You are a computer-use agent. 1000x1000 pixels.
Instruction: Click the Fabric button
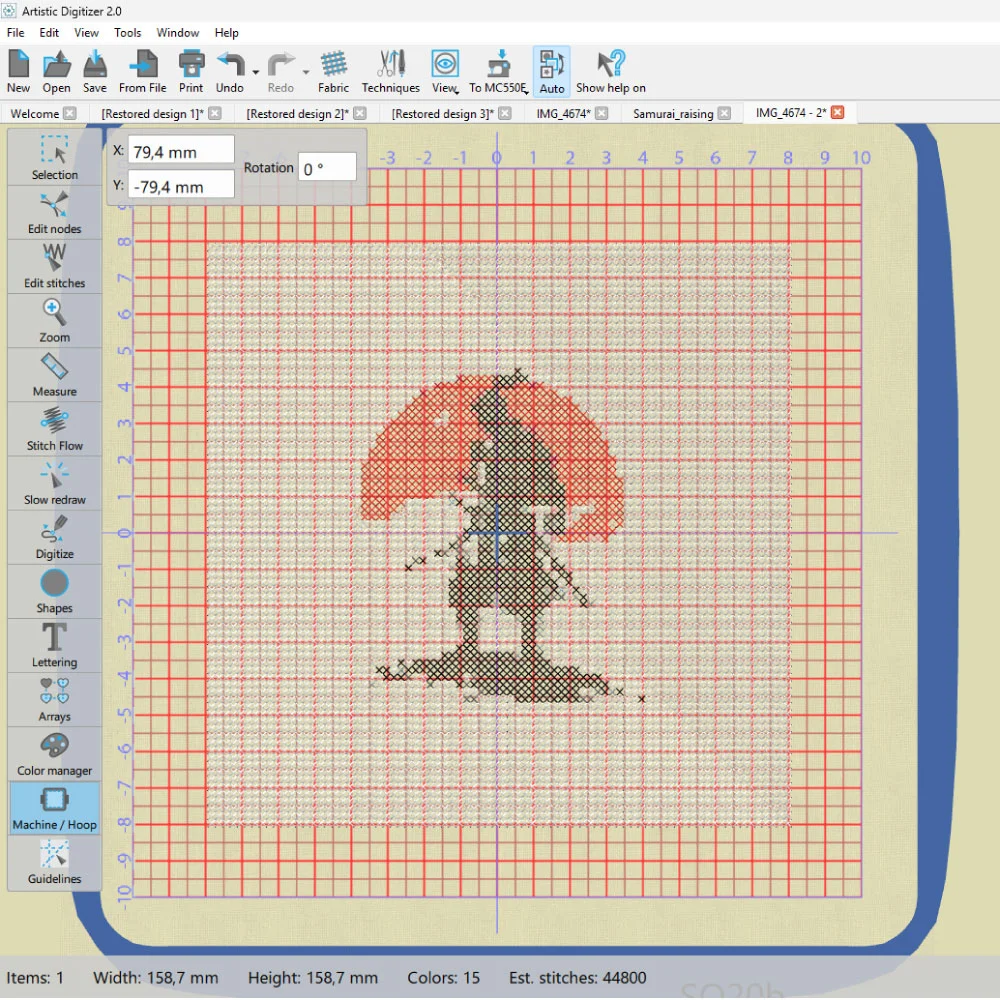[x=333, y=71]
